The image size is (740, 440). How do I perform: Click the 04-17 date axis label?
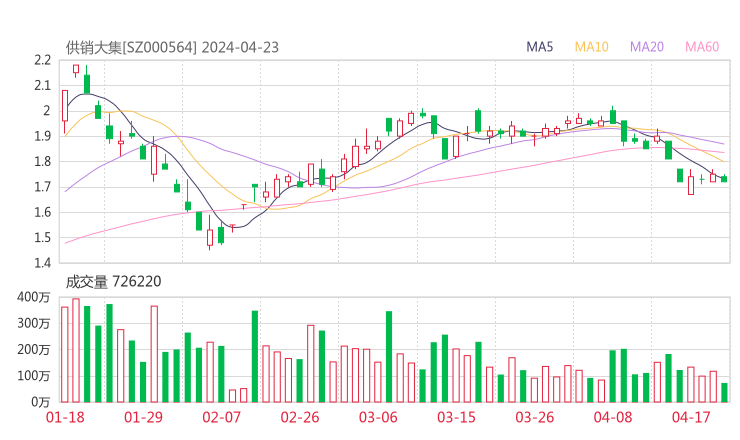(x=691, y=417)
